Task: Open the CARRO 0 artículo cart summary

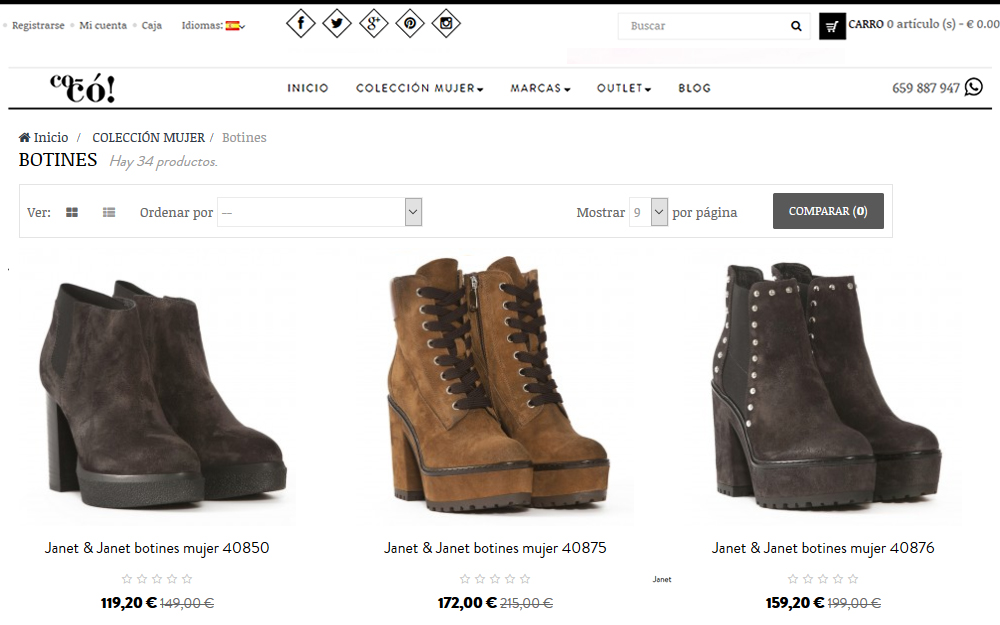Action: click(923, 24)
